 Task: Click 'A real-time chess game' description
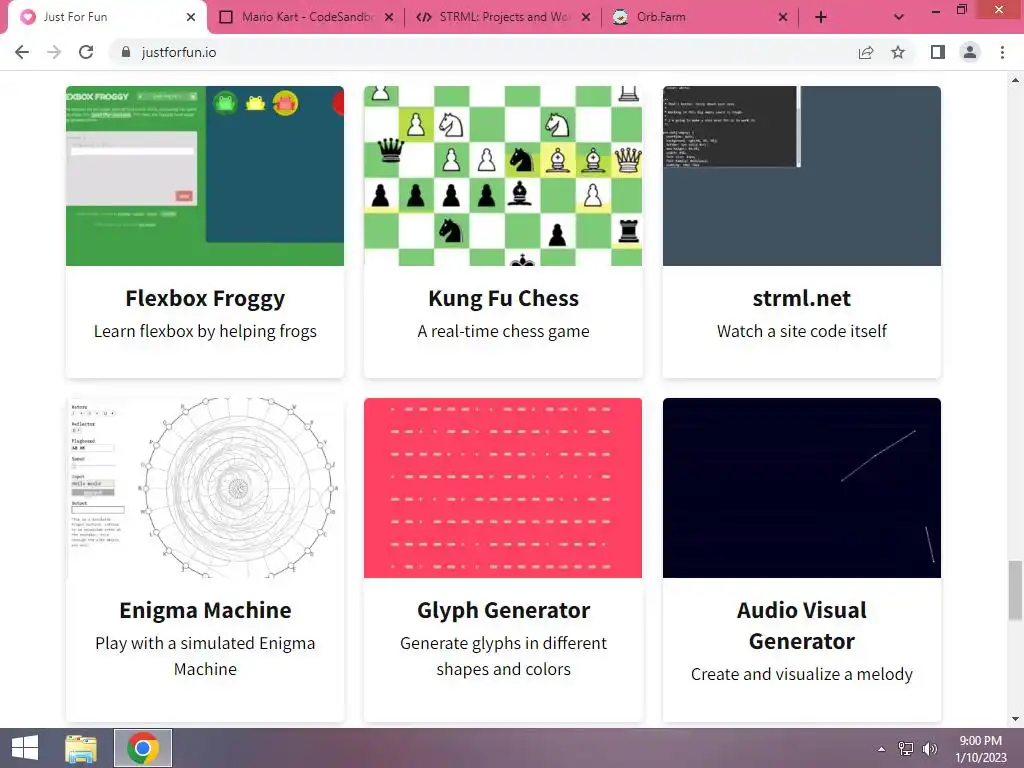click(504, 331)
